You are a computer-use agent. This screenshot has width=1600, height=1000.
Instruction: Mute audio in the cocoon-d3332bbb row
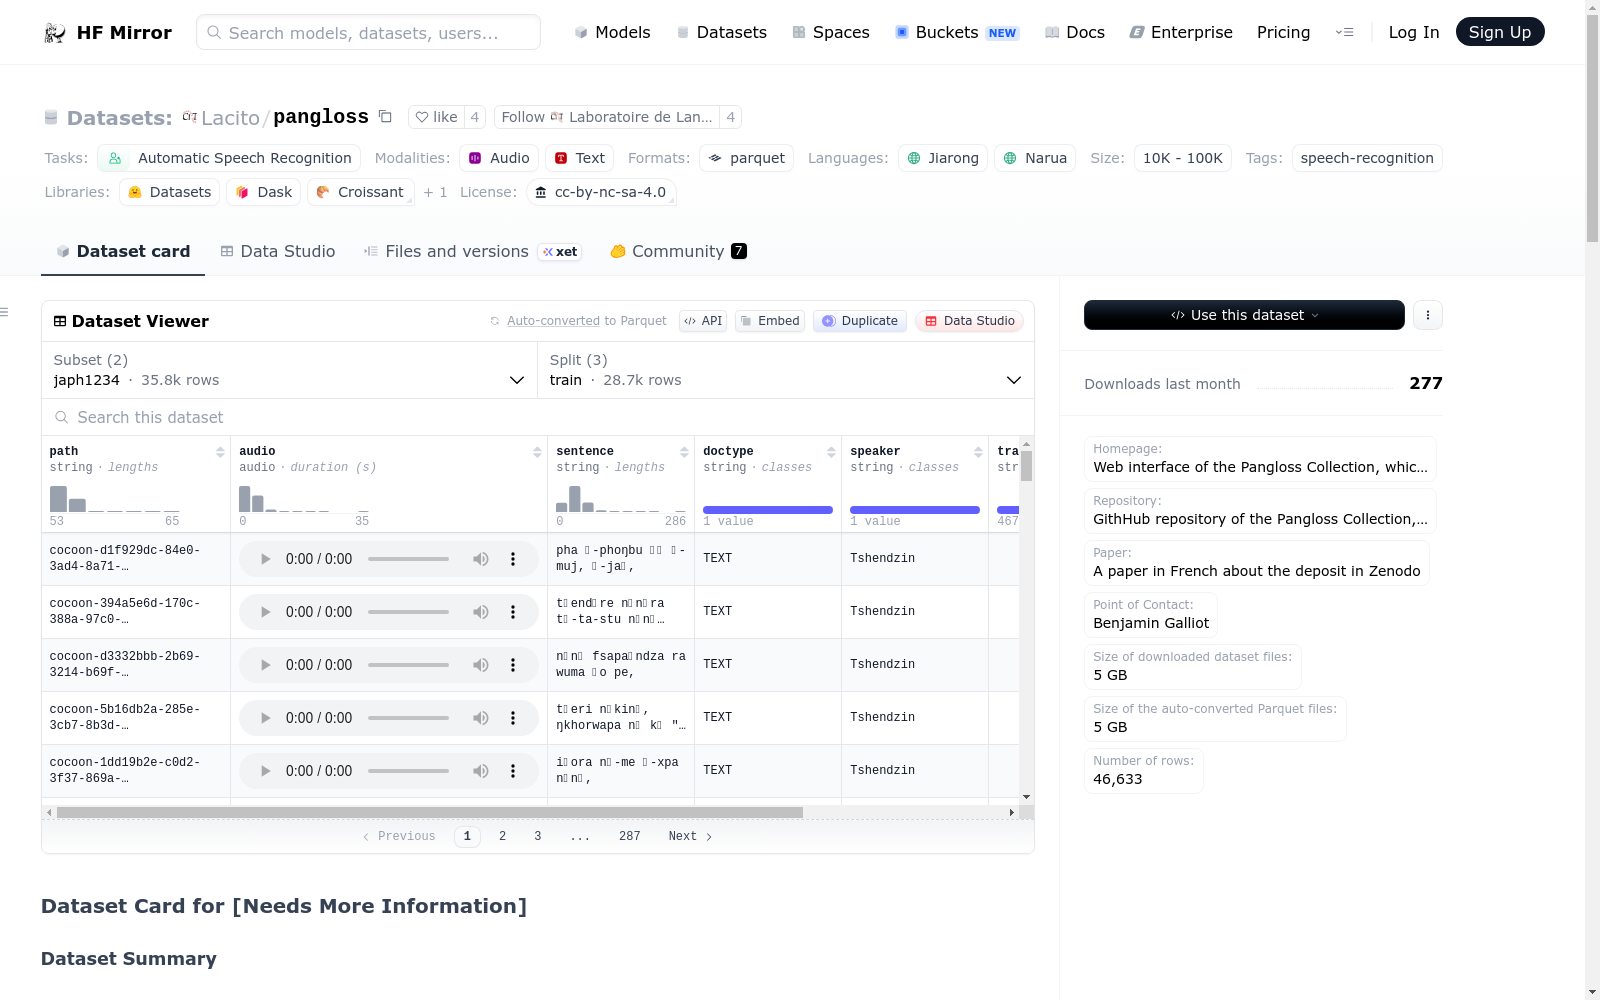click(481, 665)
